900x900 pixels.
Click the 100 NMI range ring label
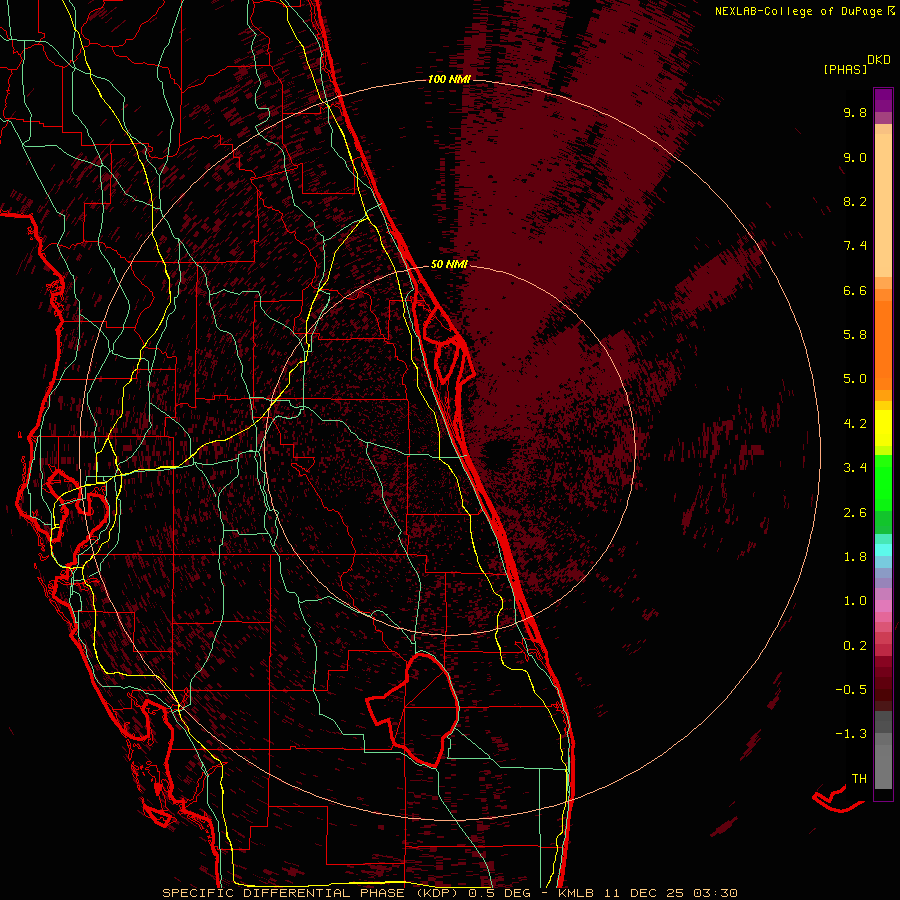point(449,79)
